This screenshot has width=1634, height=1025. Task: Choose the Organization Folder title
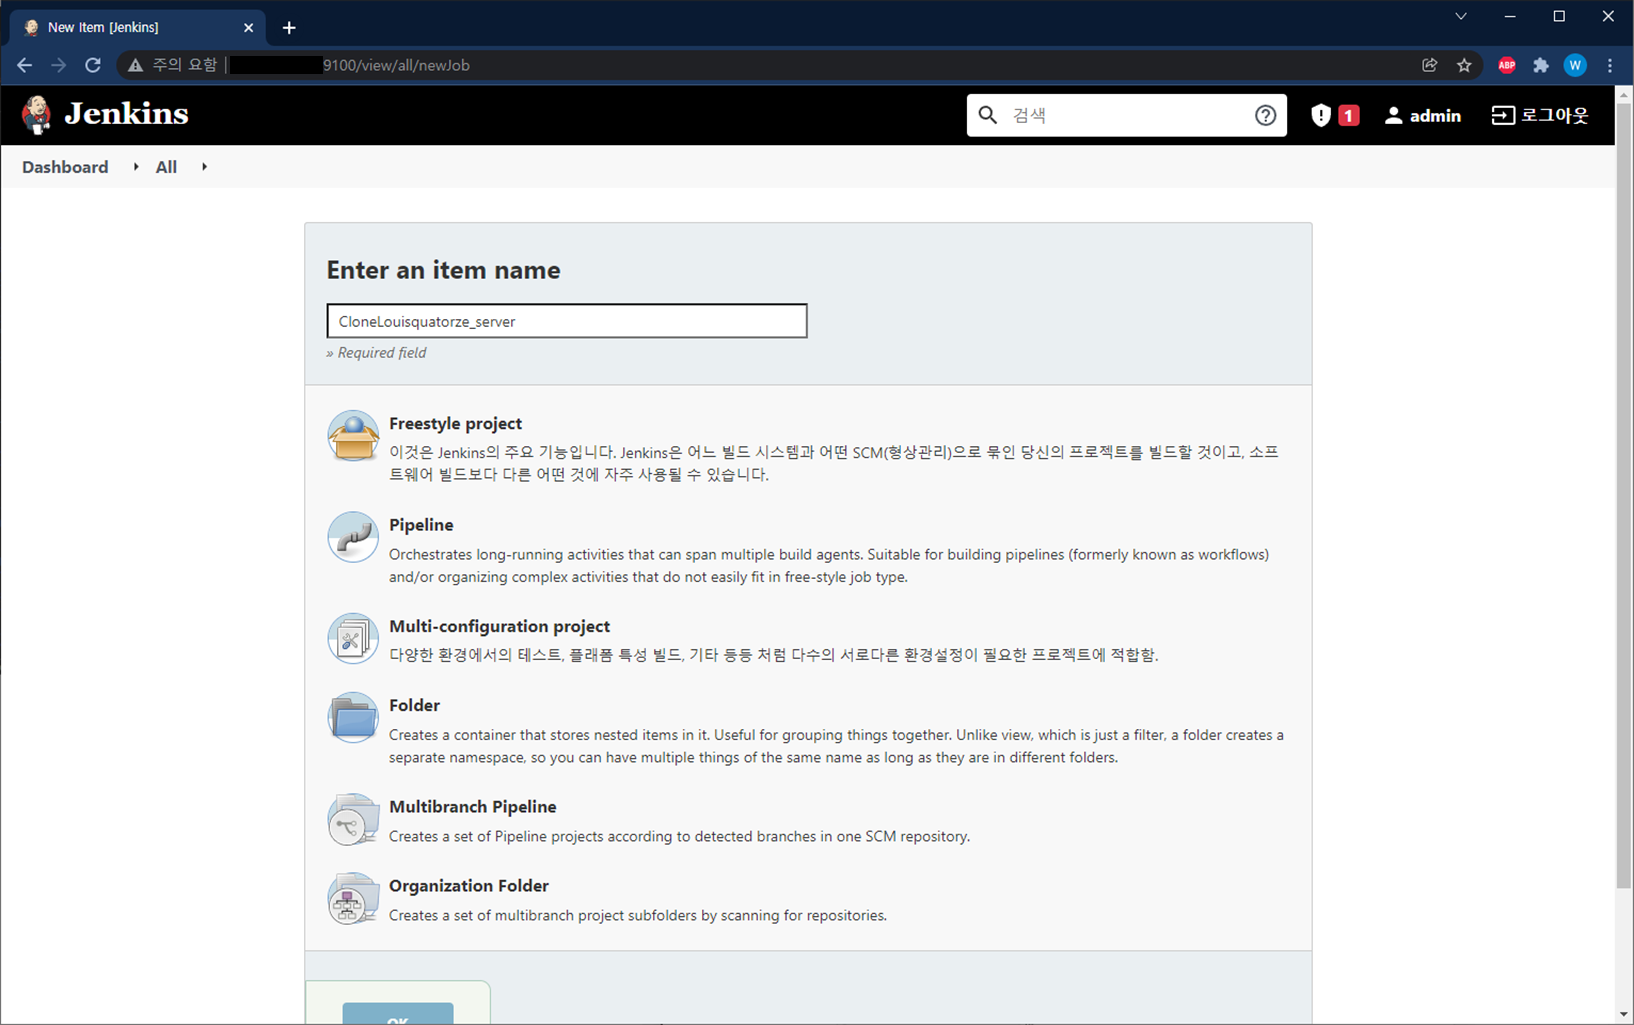468,885
